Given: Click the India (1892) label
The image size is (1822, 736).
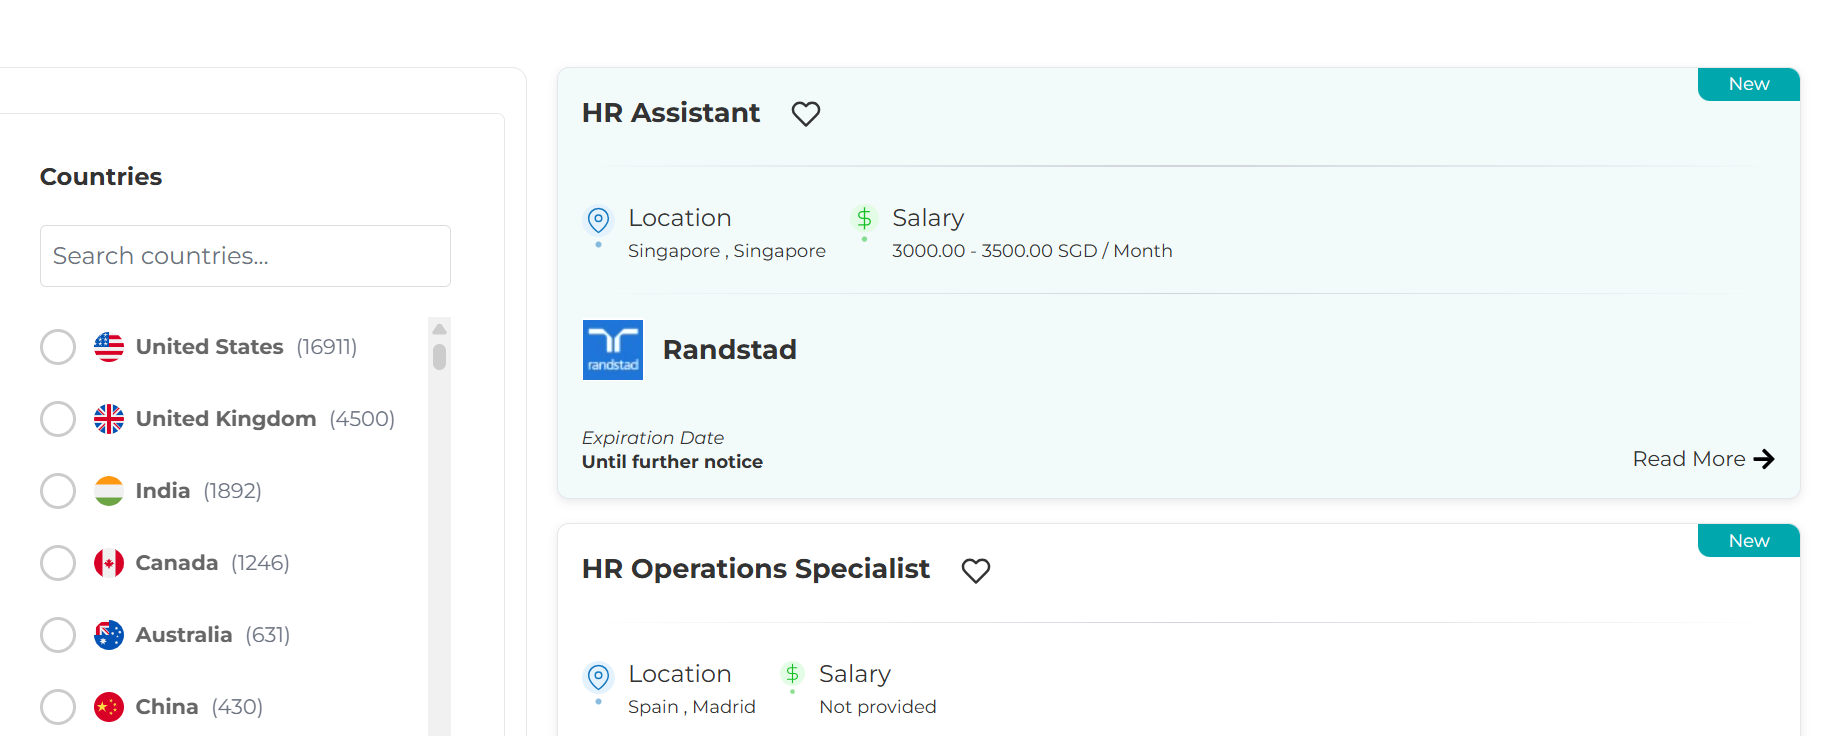Looking at the screenshot, I should (x=198, y=491).
